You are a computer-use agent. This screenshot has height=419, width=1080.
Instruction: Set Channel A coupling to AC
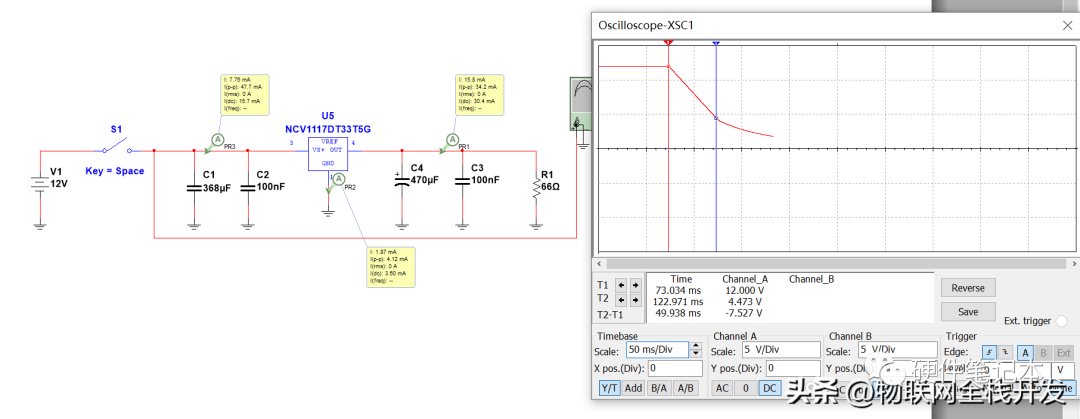(x=721, y=388)
